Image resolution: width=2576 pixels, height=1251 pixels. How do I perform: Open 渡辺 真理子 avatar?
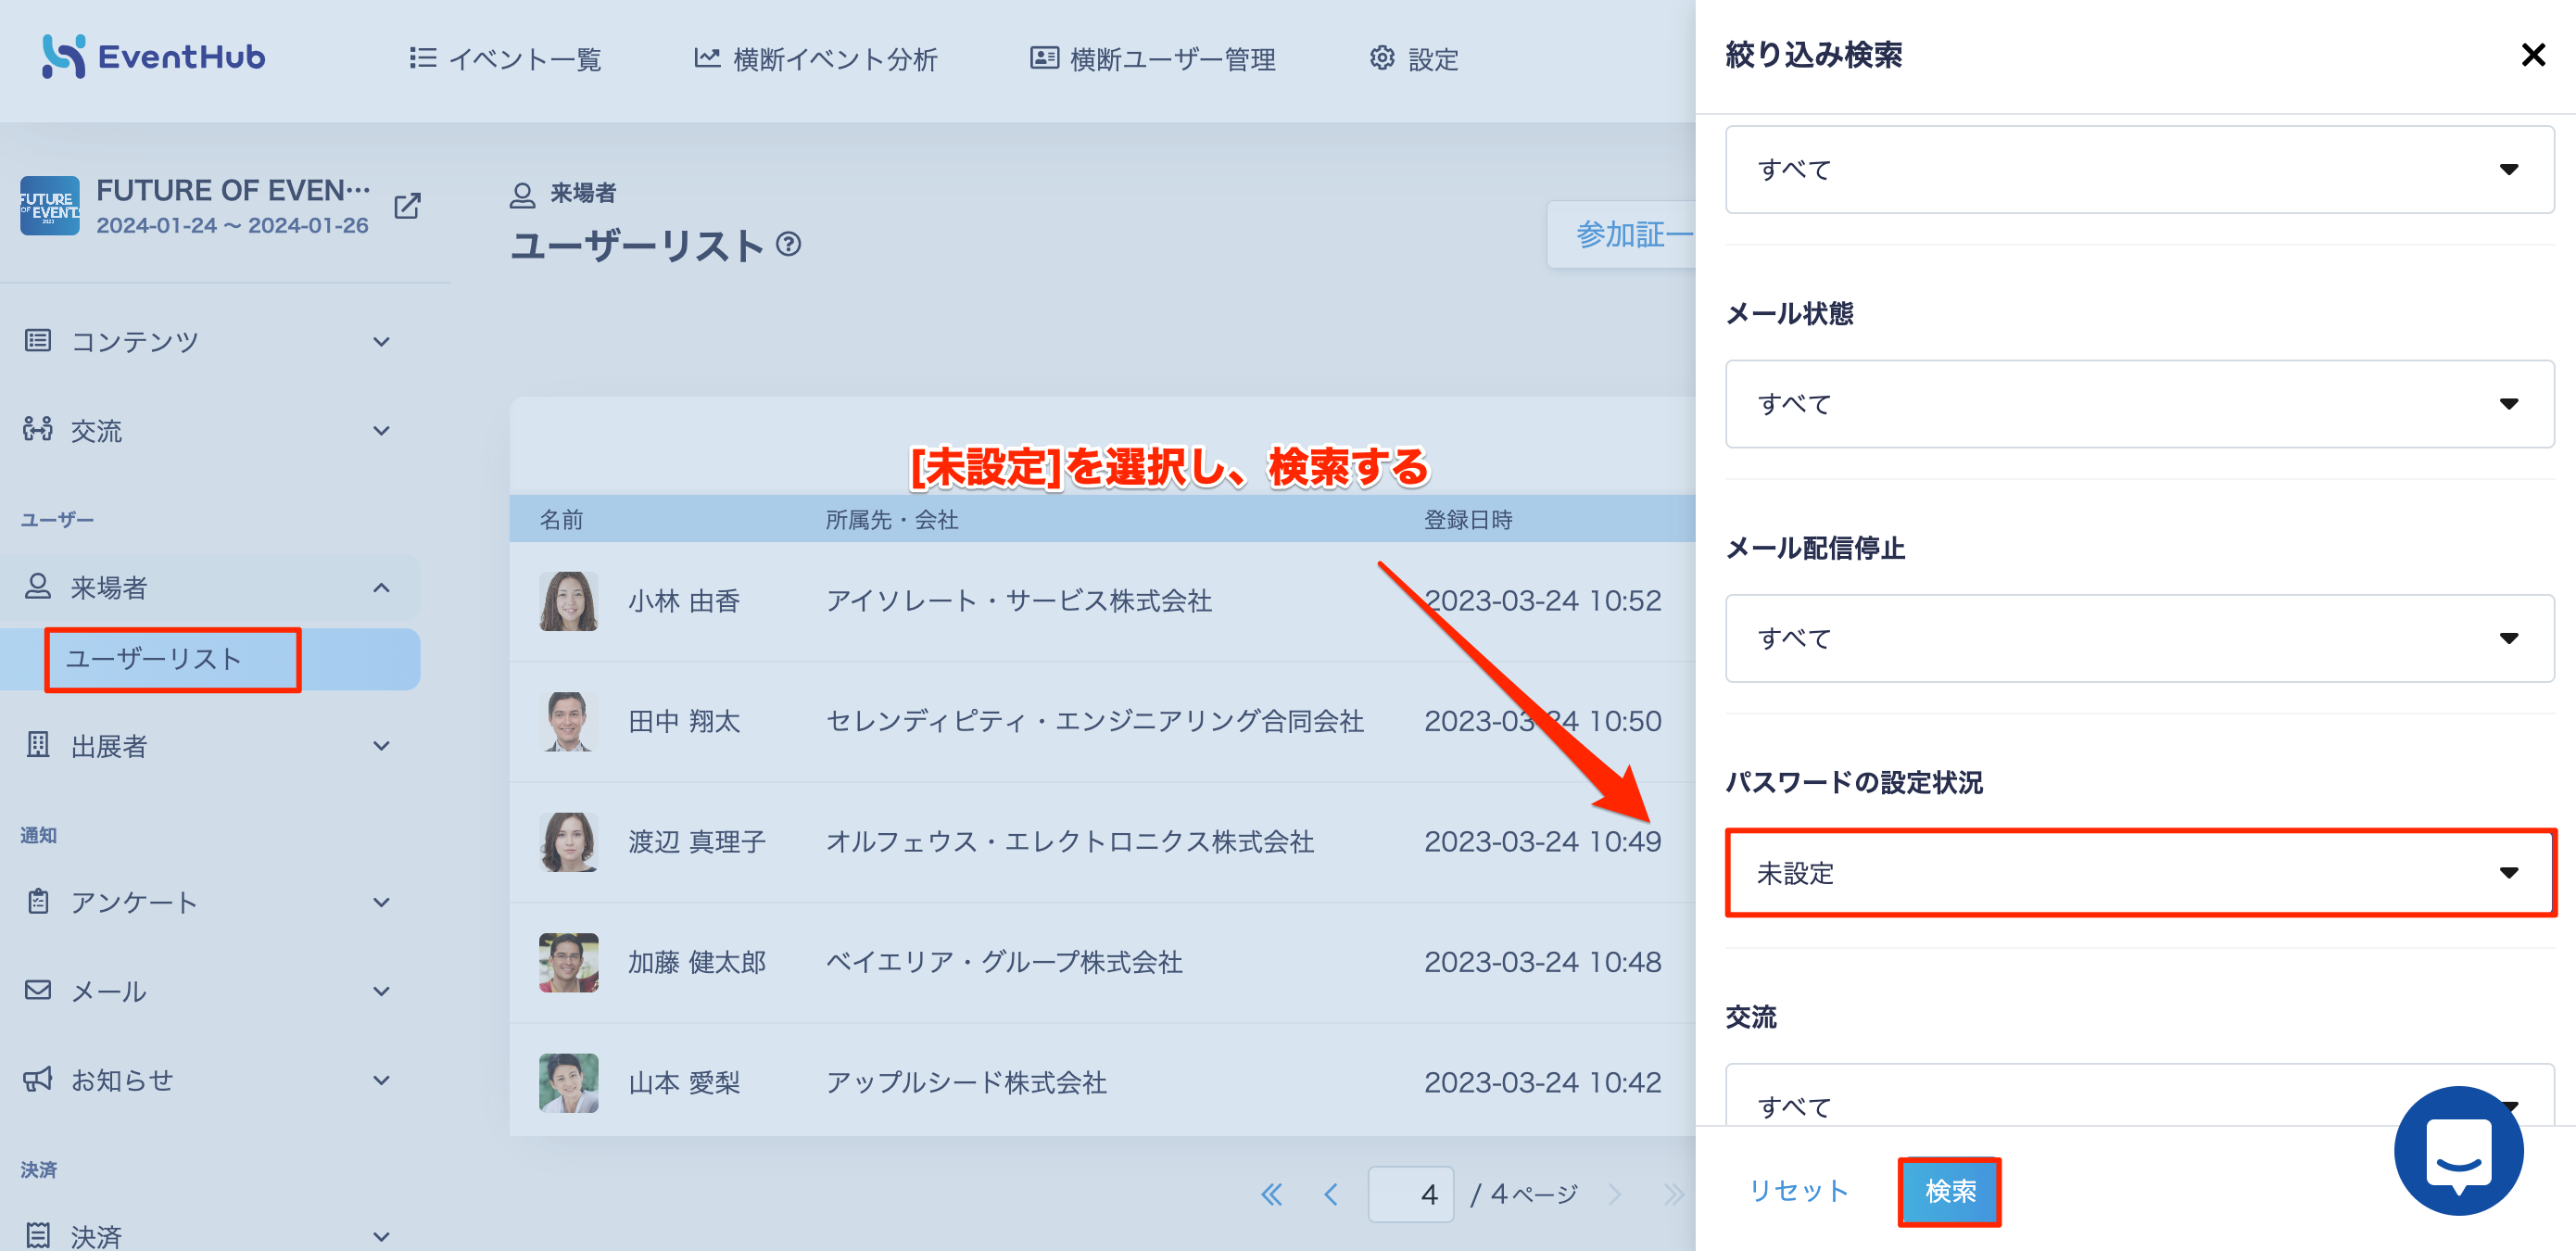pos(568,842)
